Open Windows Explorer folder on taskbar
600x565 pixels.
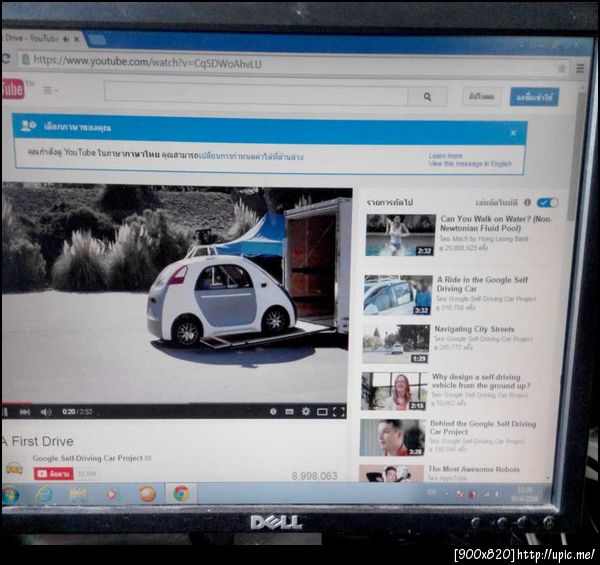pos(78,495)
